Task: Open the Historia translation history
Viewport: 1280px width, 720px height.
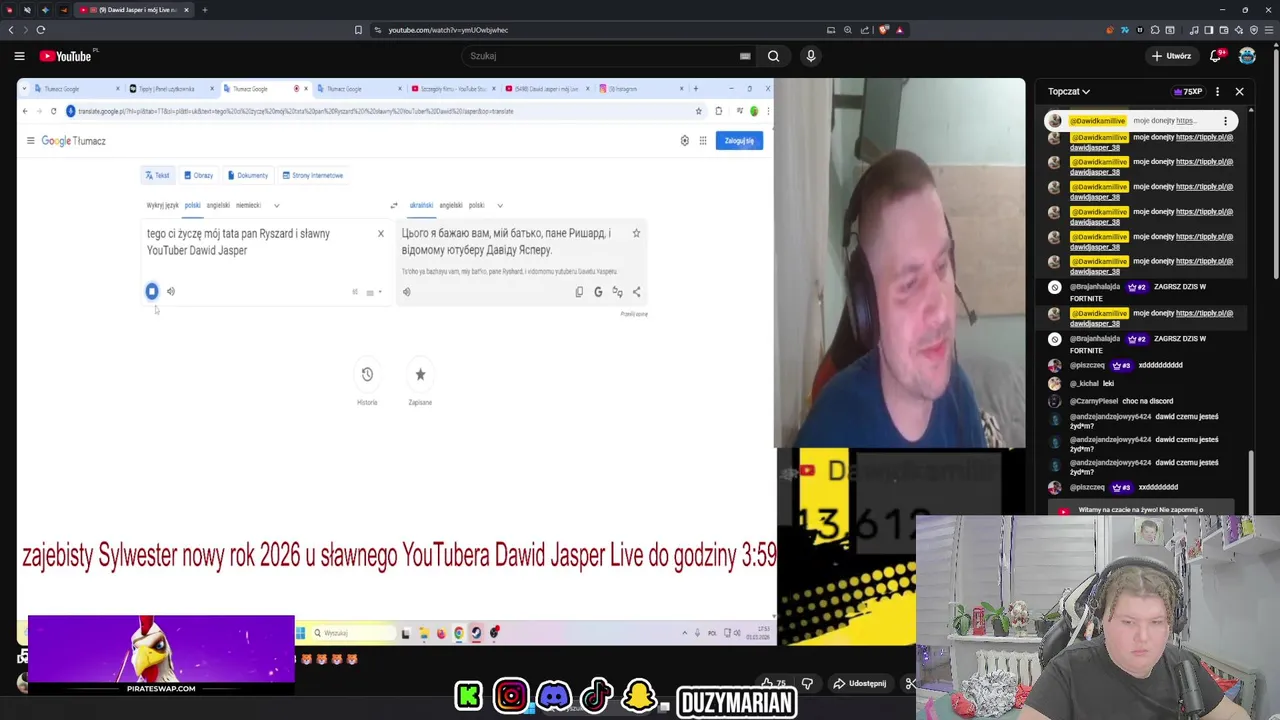Action: (x=367, y=383)
